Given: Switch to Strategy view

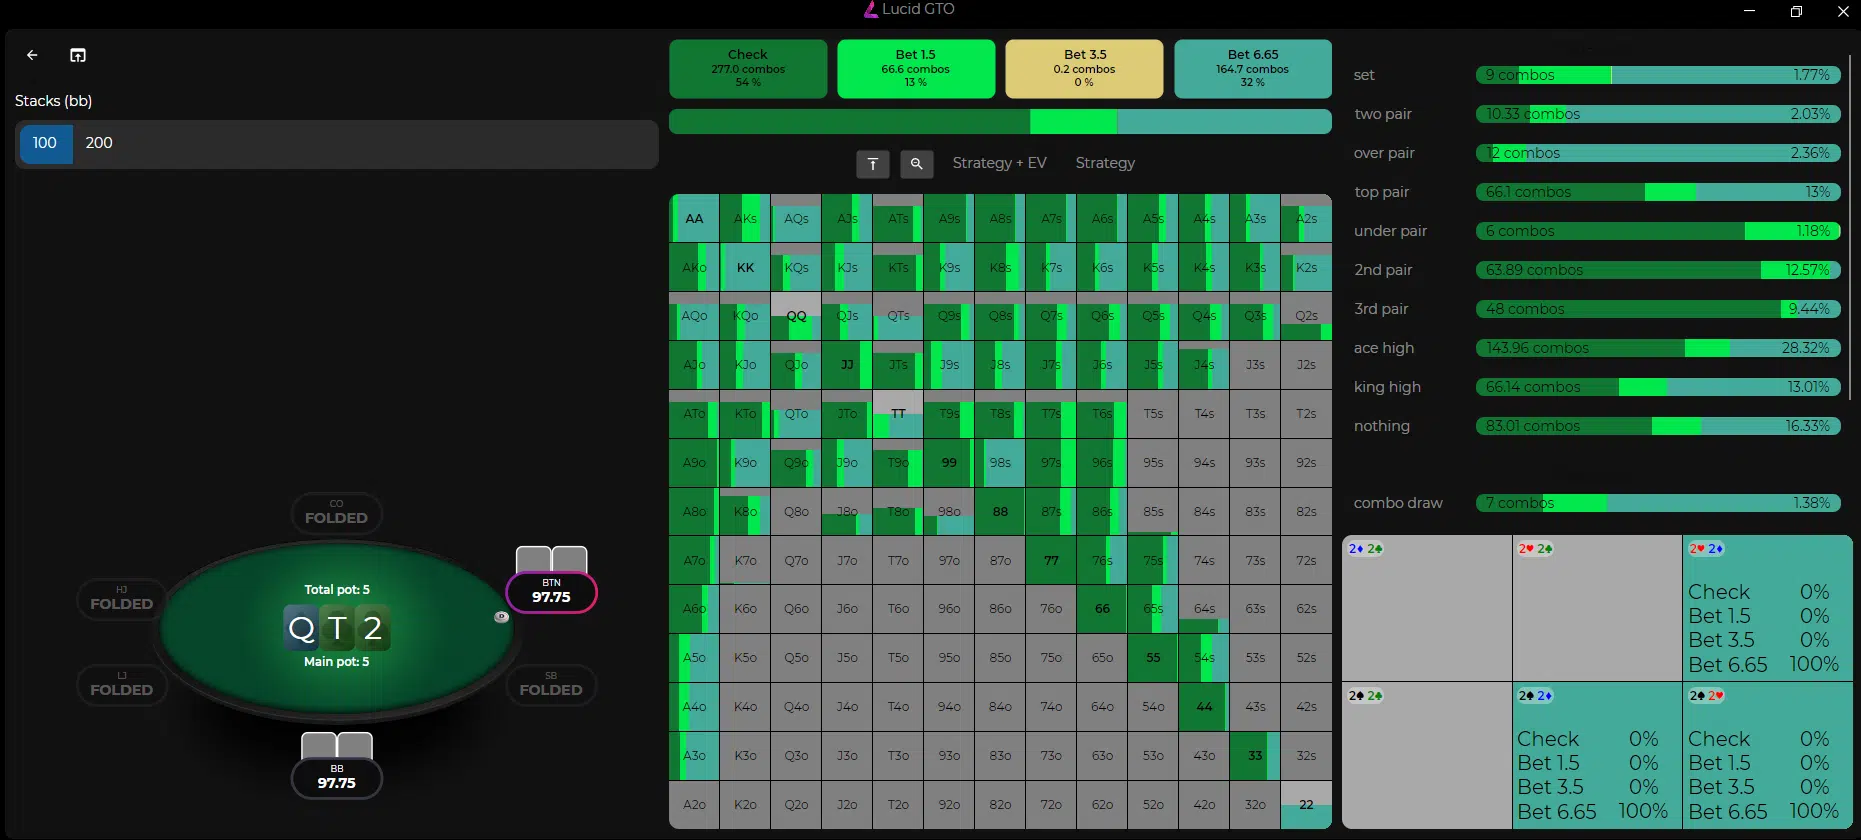Looking at the screenshot, I should click(x=1105, y=163).
